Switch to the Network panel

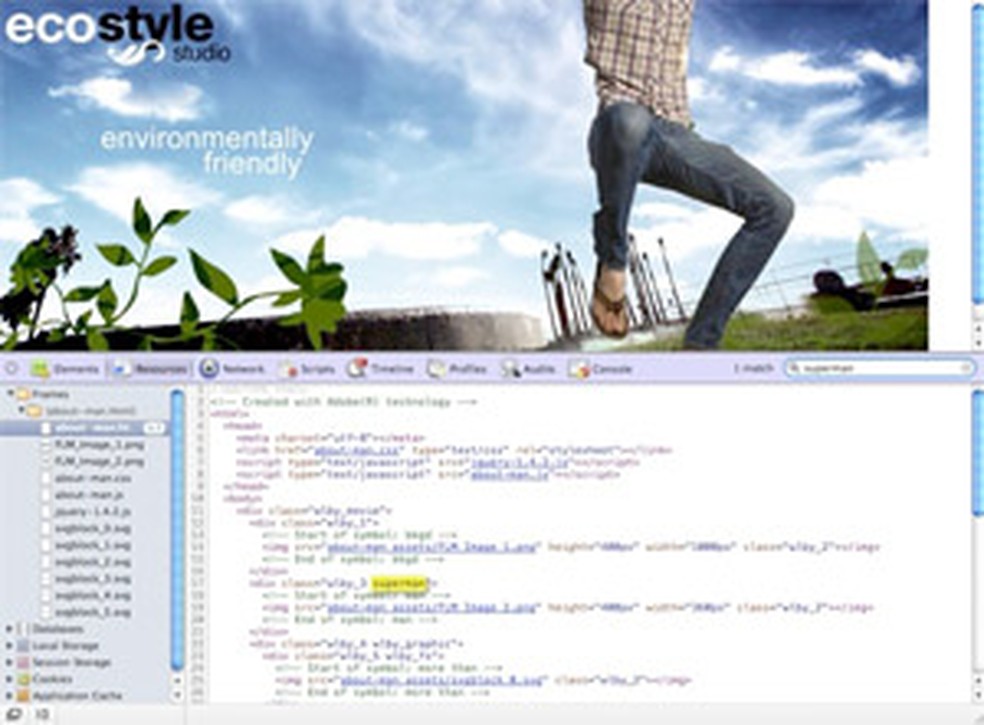[x=232, y=368]
